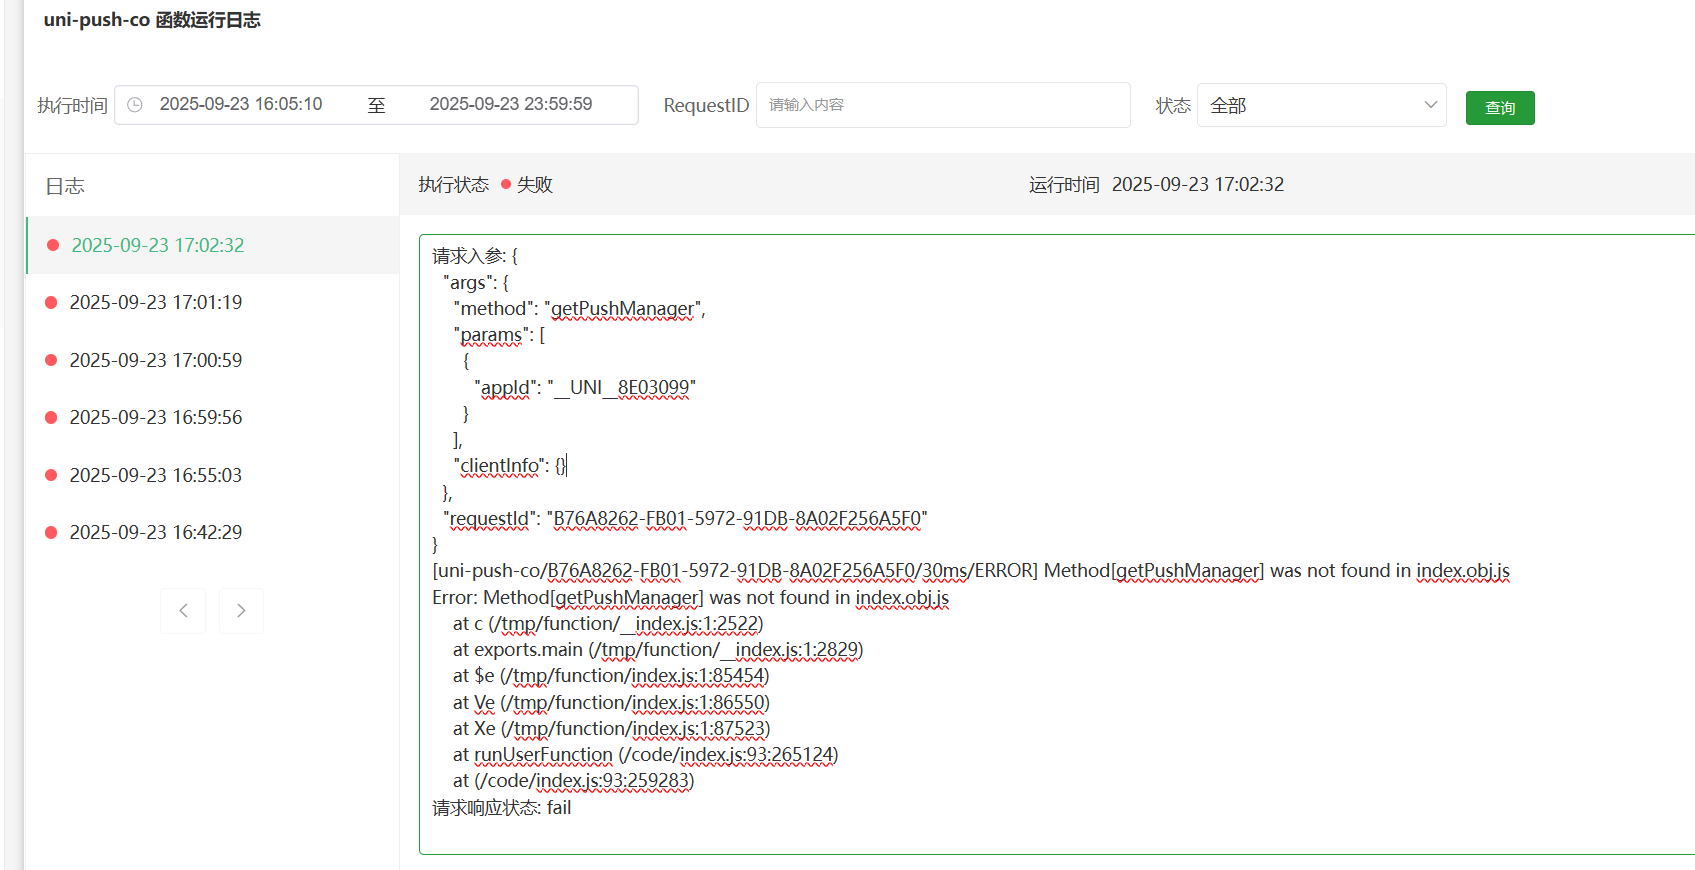Click the 请求入参: { line
The width and height of the screenshot is (1695, 870).
point(475,256)
